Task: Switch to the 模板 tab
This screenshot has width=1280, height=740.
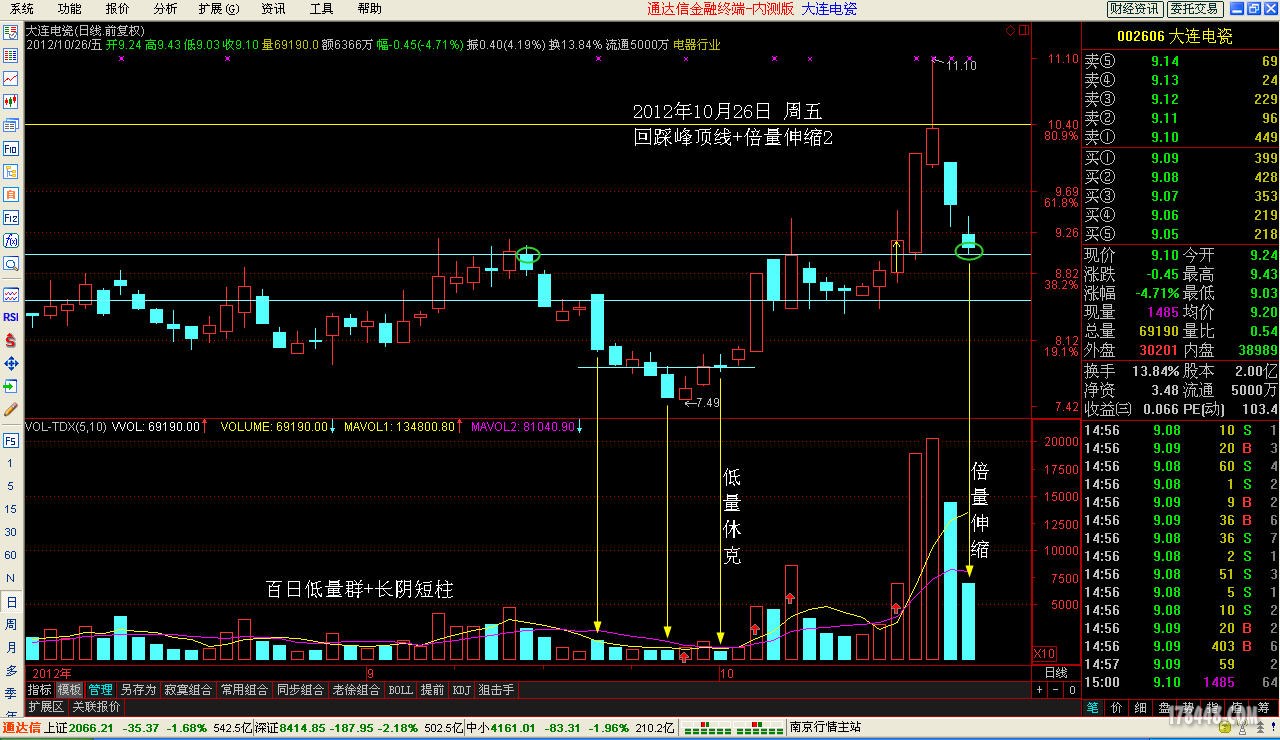Action: click(x=70, y=690)
